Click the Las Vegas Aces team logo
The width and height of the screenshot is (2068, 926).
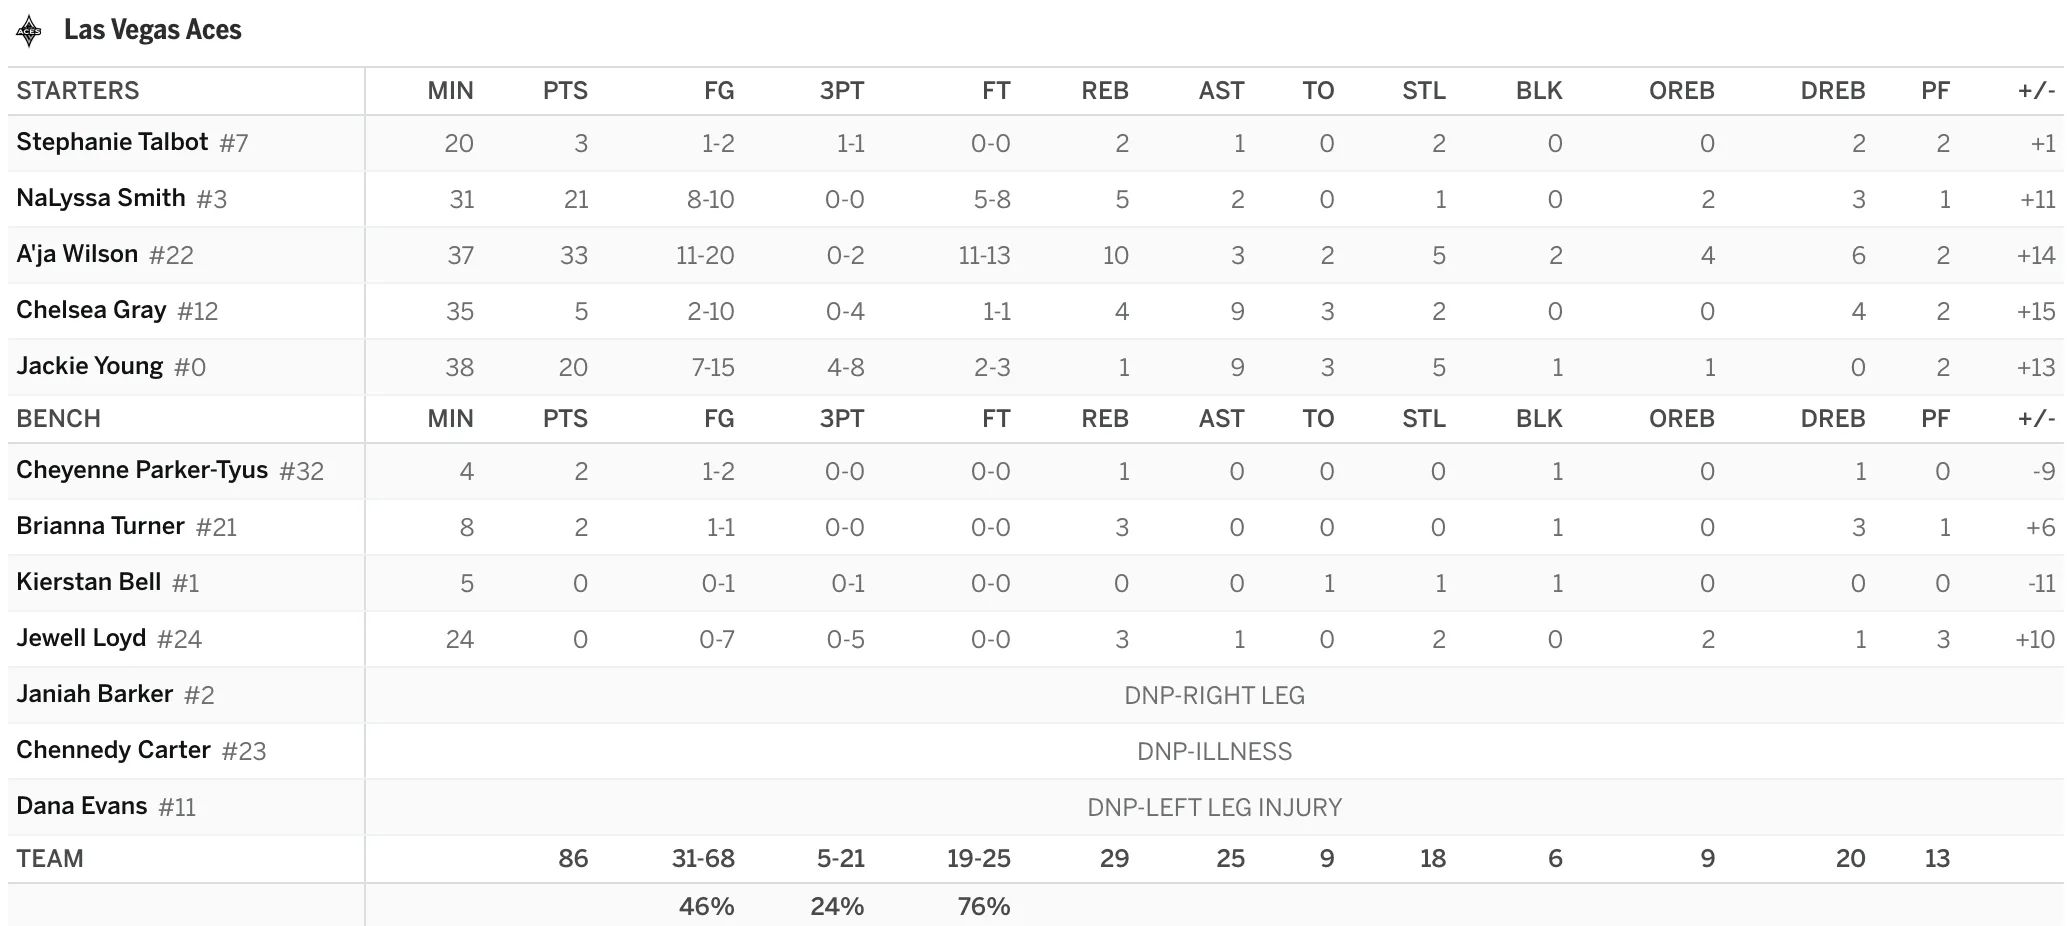pyautogui.click(x=29, y=31)
